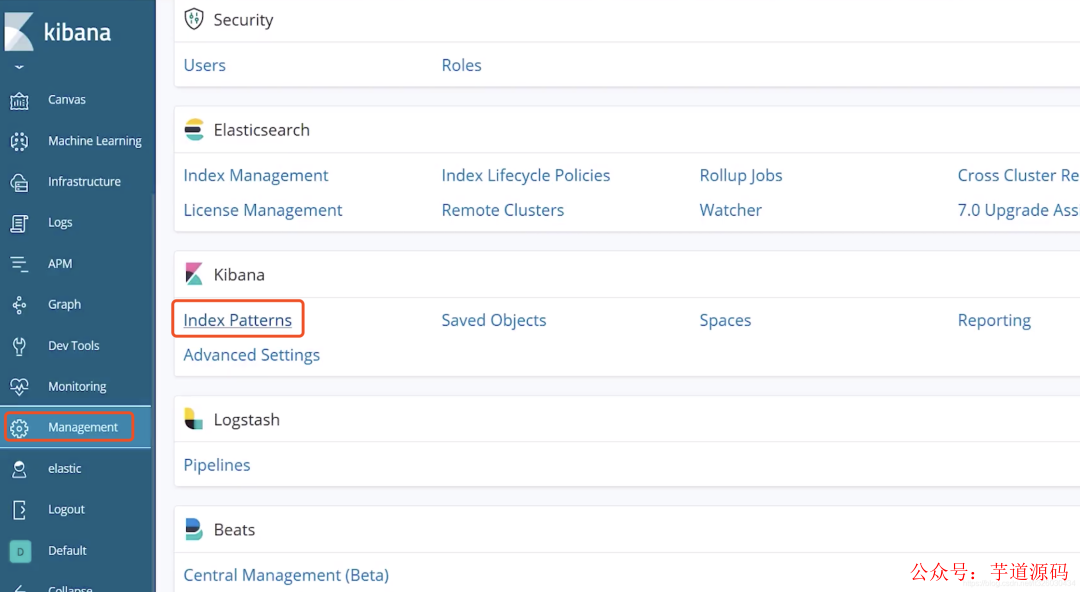Click the Elasticsearch section heading text

click(x=262, y=130)
